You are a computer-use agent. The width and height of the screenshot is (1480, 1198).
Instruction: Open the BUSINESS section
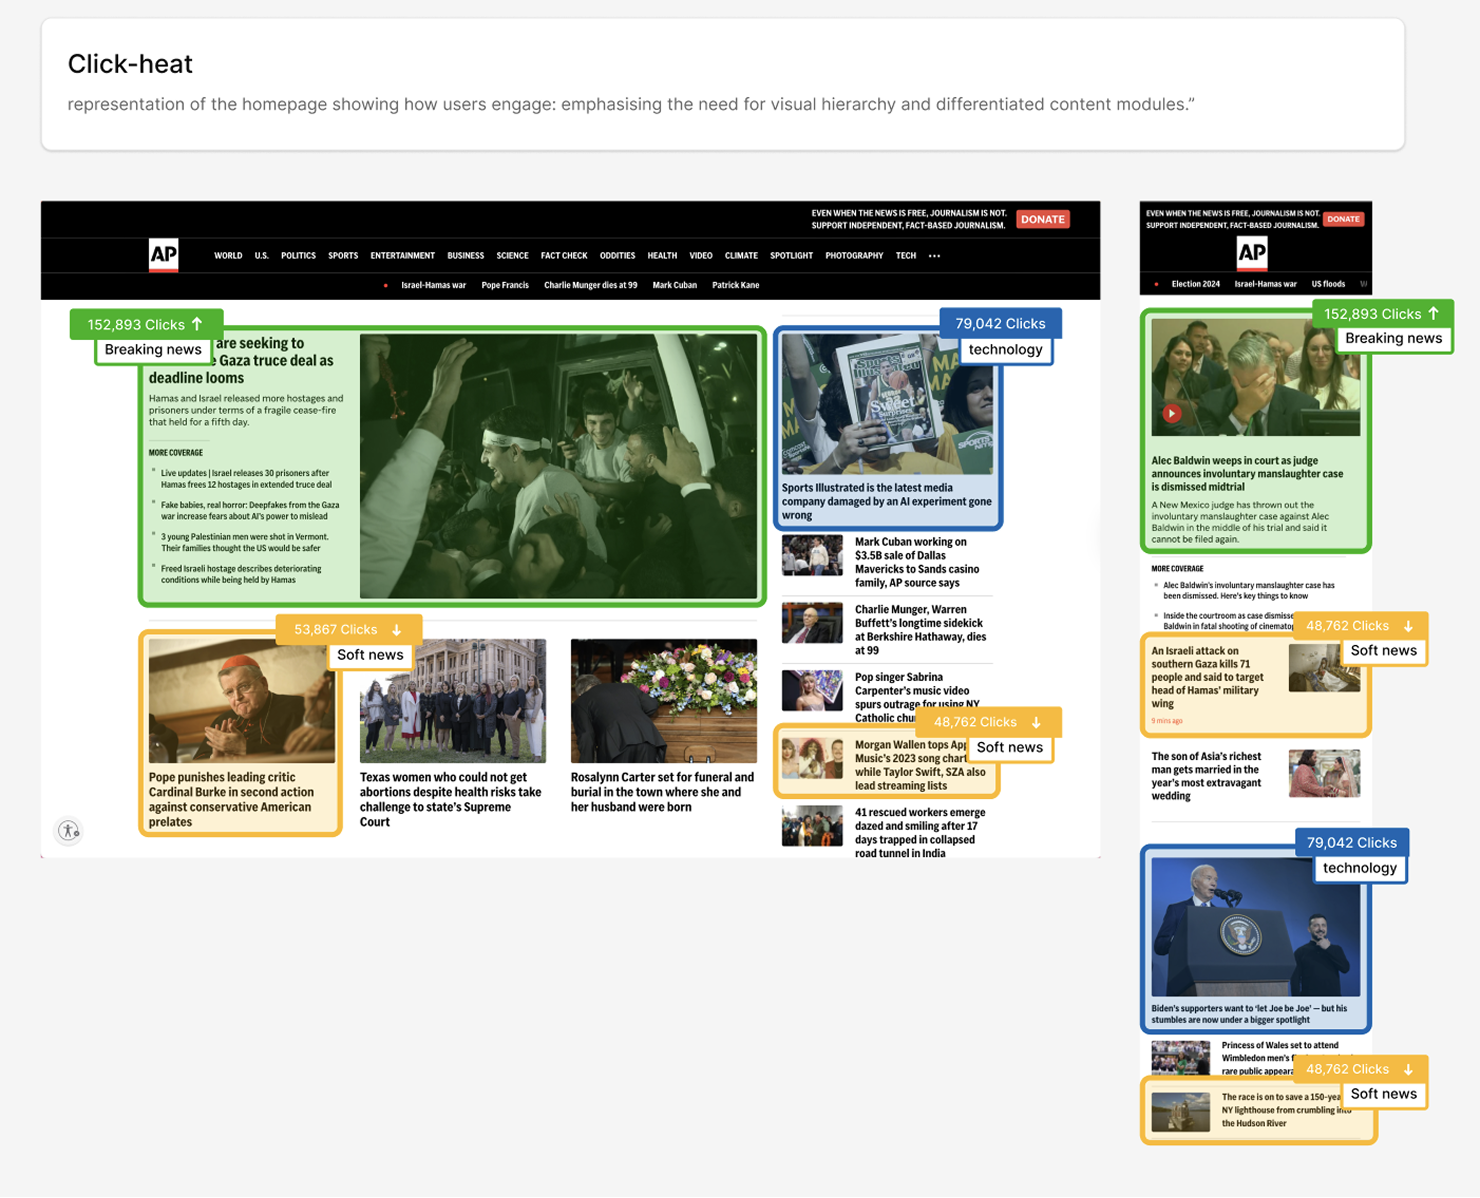pos(465,256)
